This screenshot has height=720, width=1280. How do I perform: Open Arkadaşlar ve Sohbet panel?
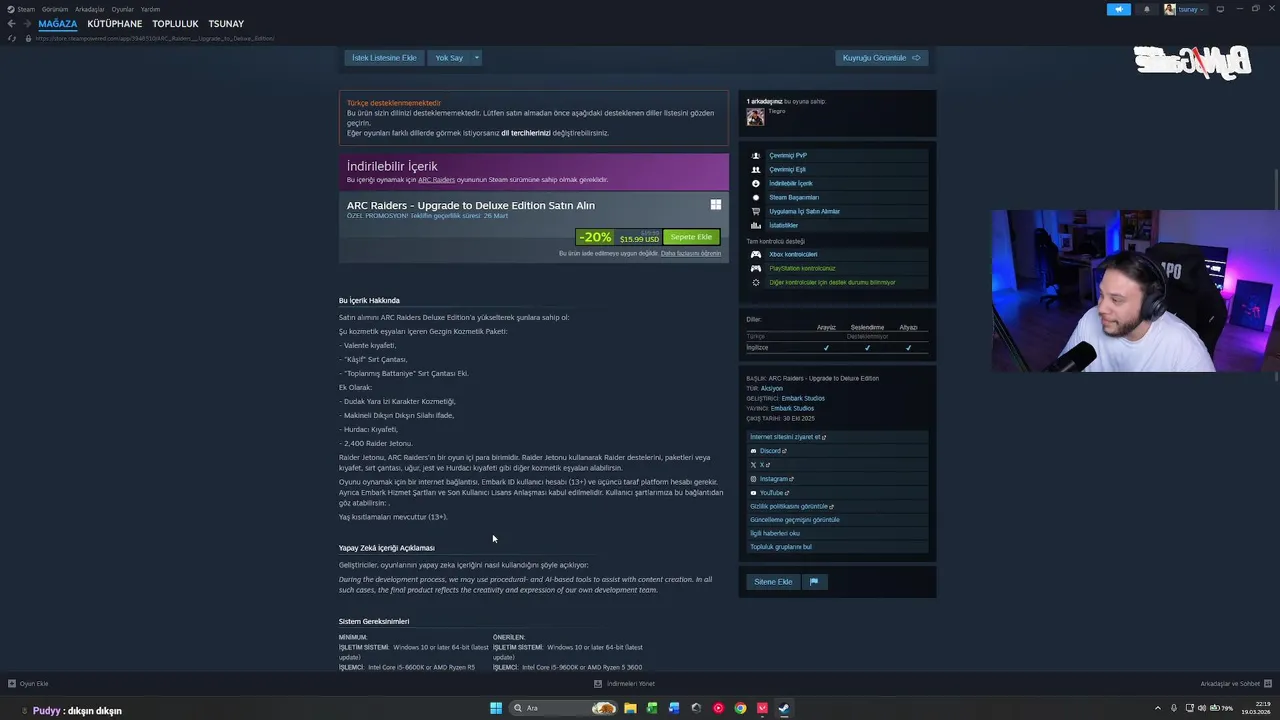tap(1236, 684)
